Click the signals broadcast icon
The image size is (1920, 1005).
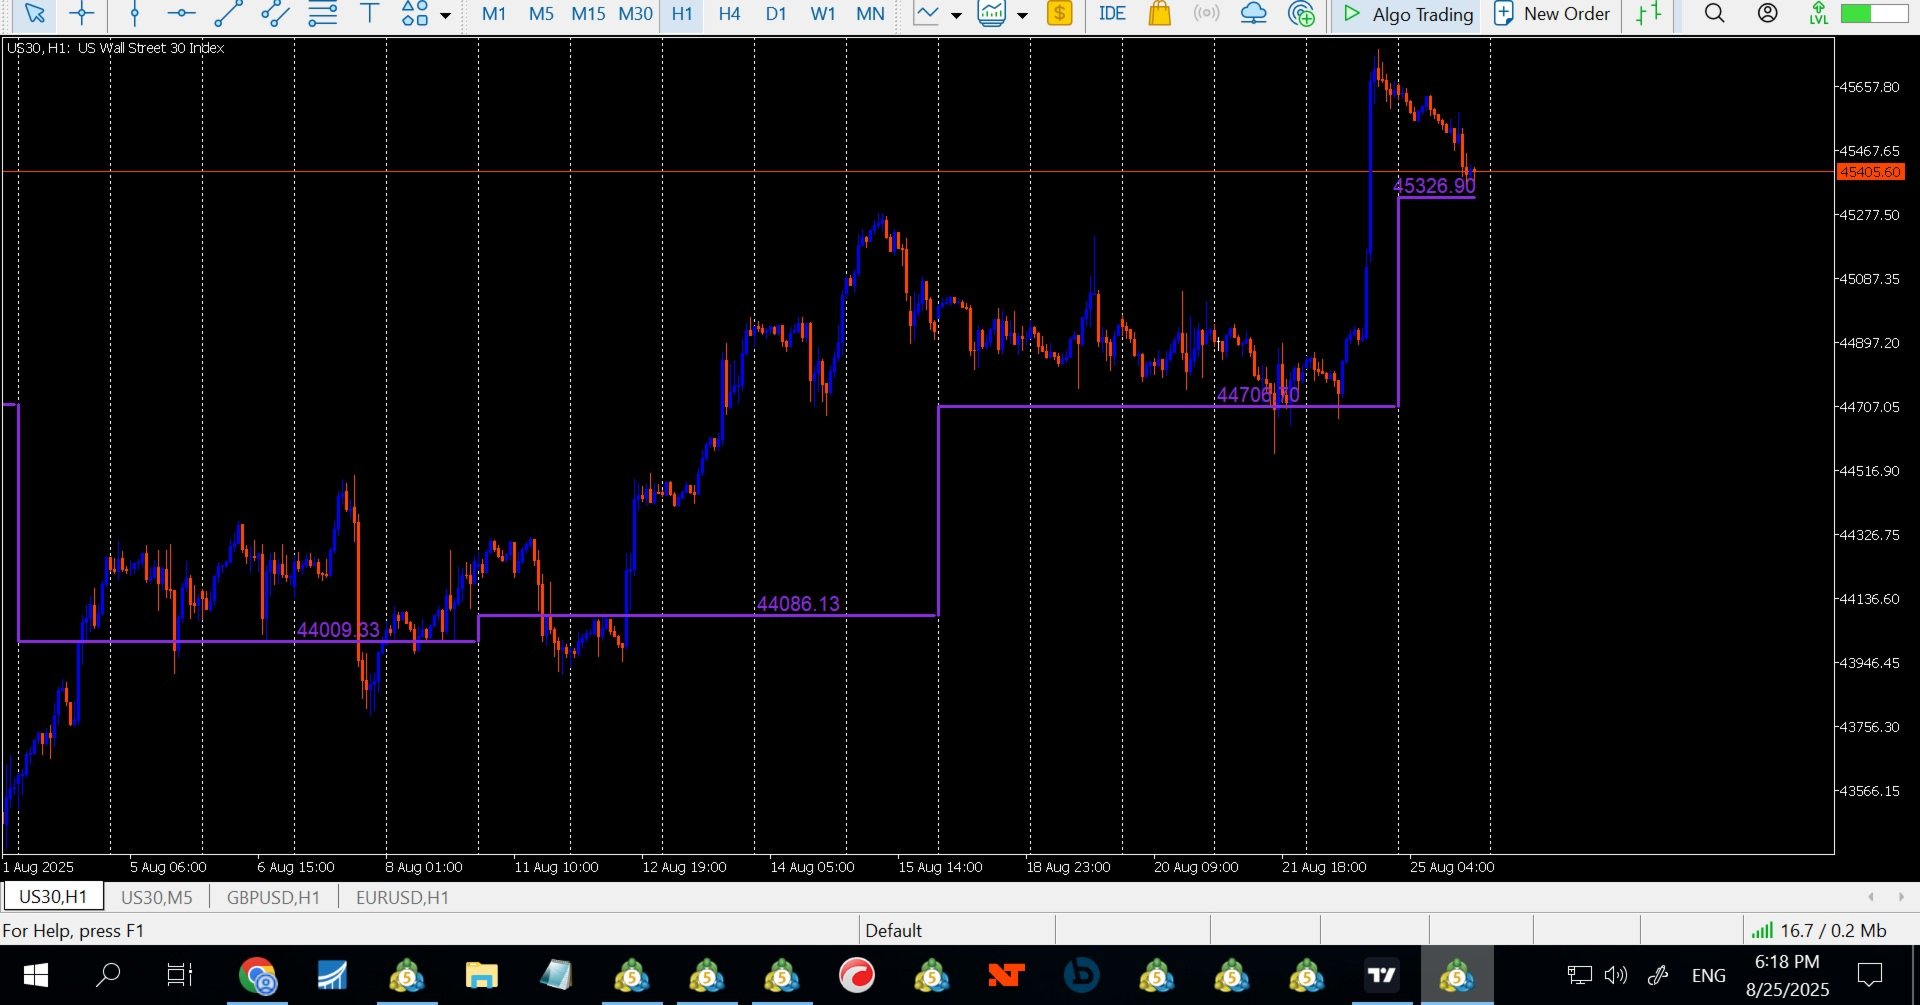tap(1207, 14)
